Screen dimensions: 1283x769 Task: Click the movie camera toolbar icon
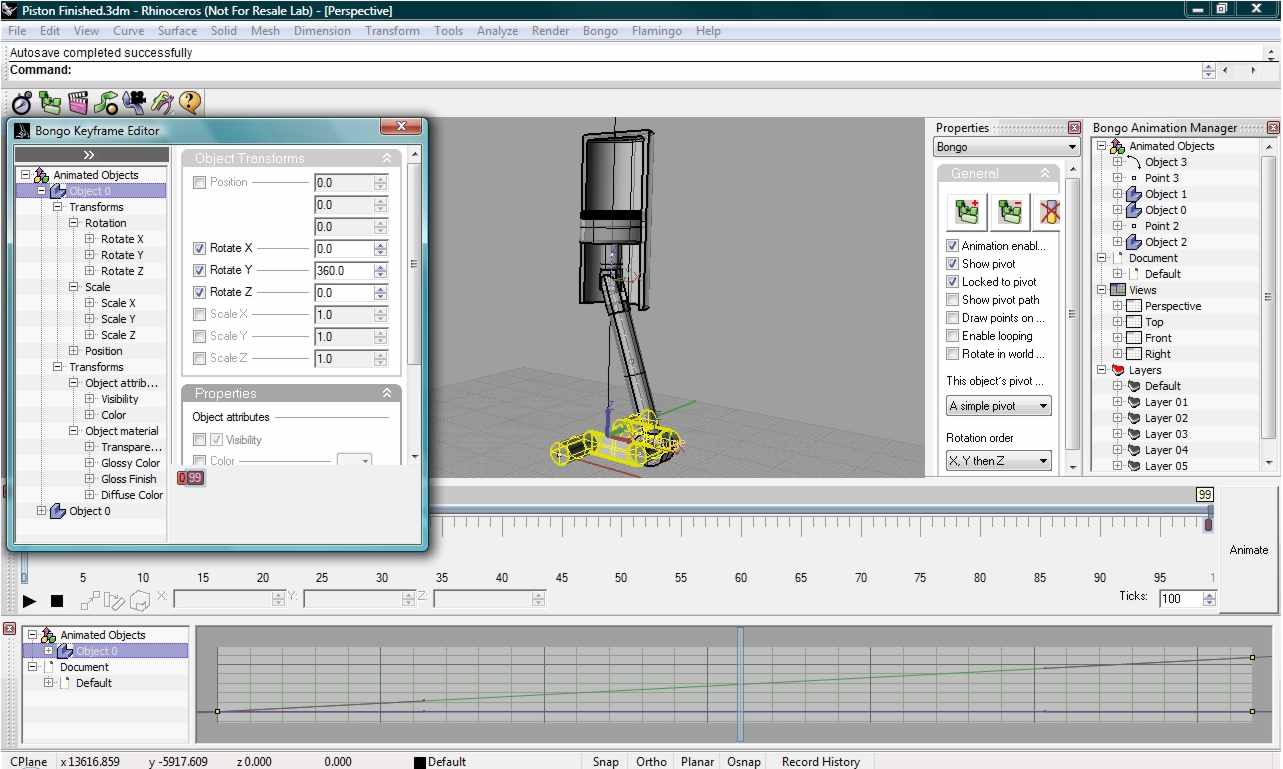[134, 102]
